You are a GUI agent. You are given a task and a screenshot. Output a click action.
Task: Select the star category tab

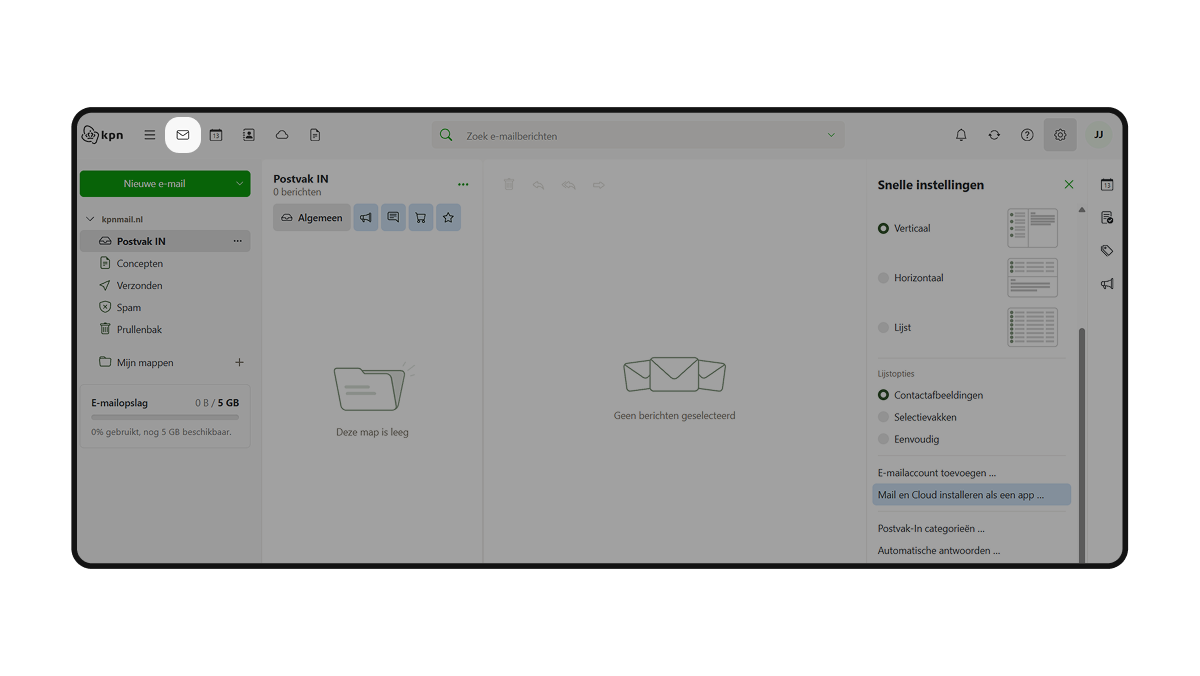pos(448,218)
